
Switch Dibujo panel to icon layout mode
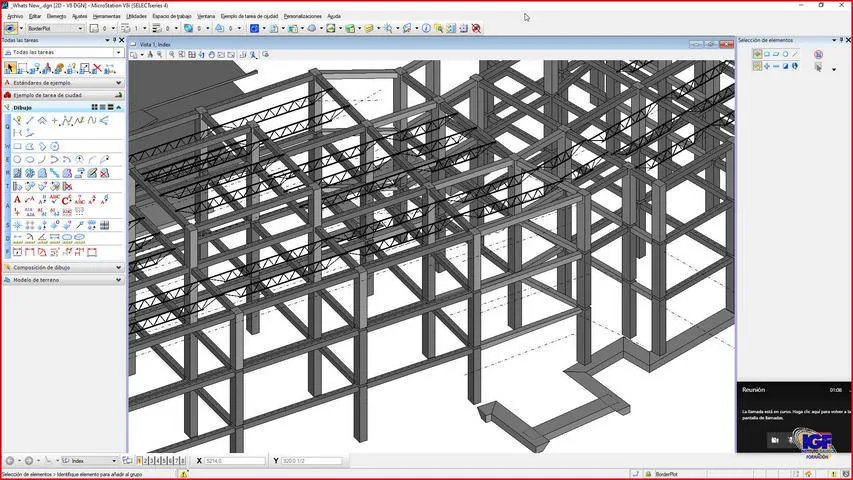[95, 108]
